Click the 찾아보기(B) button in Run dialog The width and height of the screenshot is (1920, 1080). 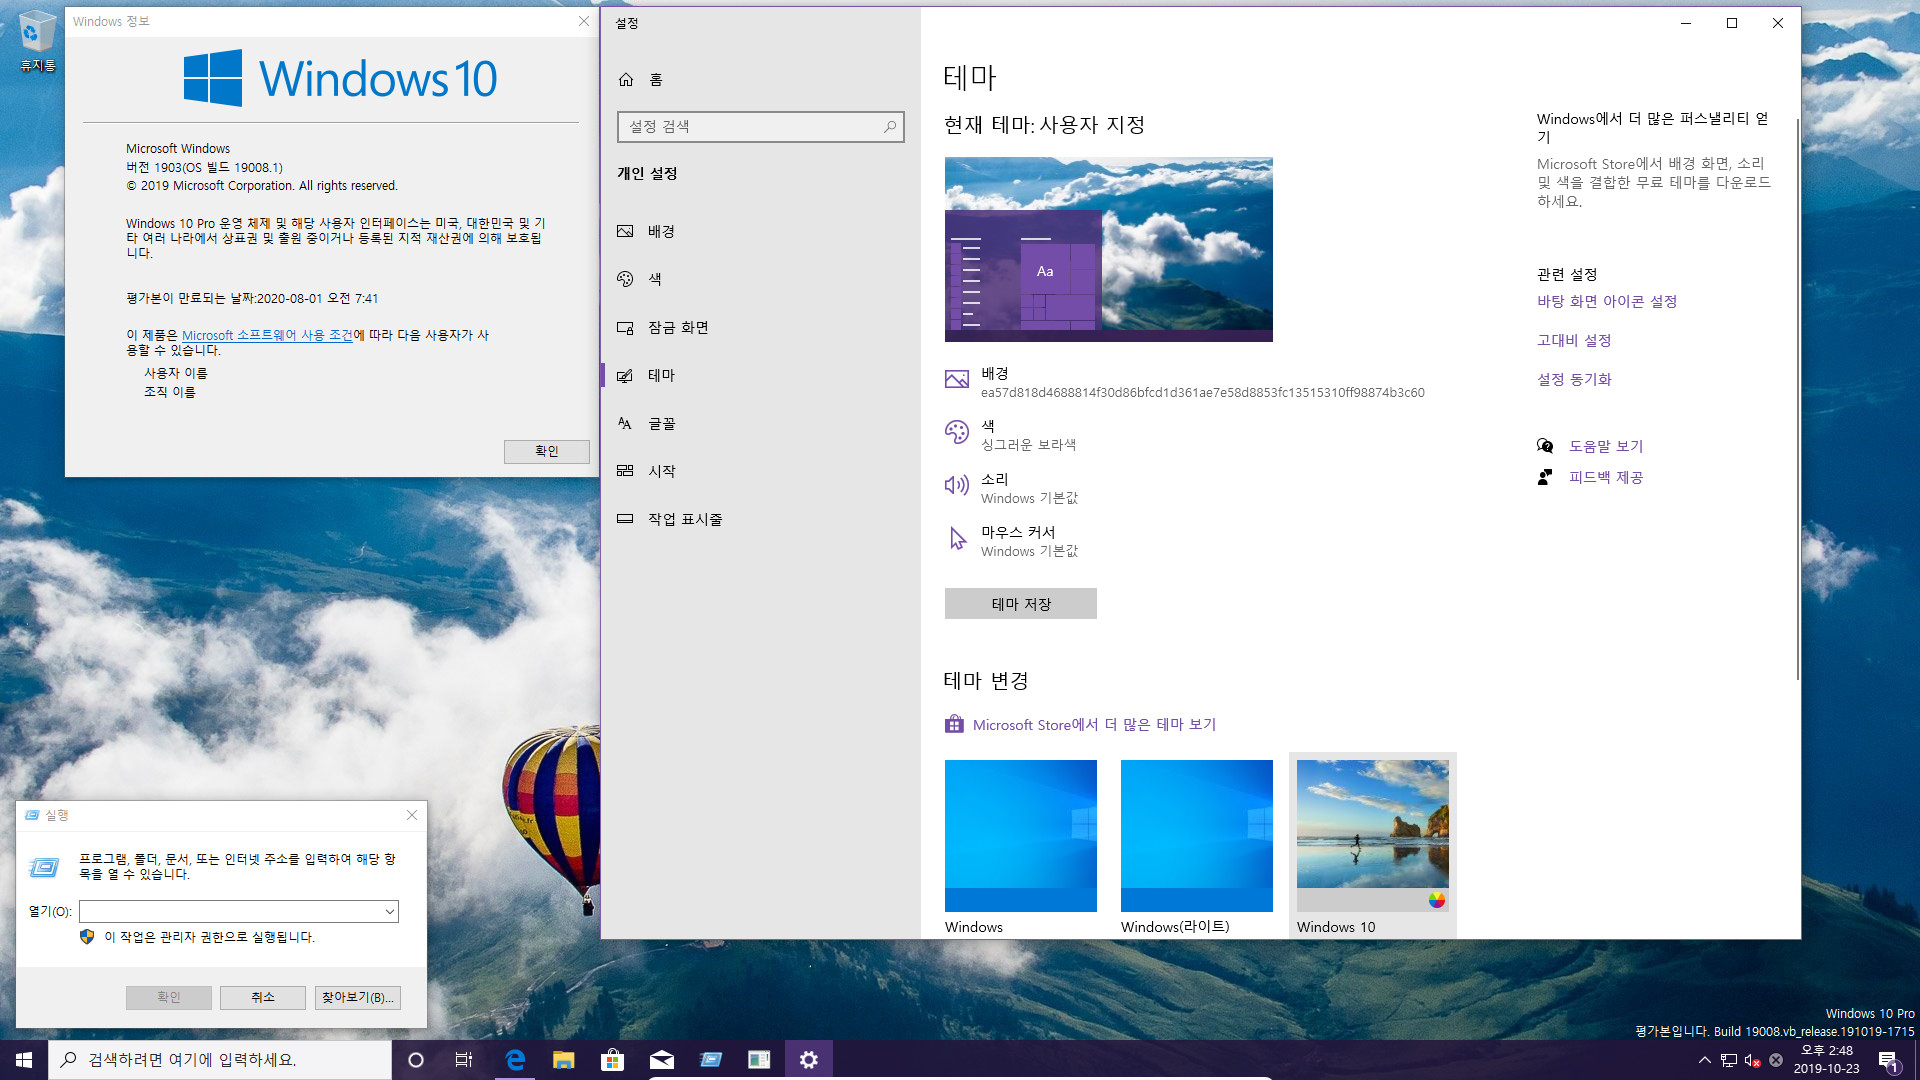[356, 997]
